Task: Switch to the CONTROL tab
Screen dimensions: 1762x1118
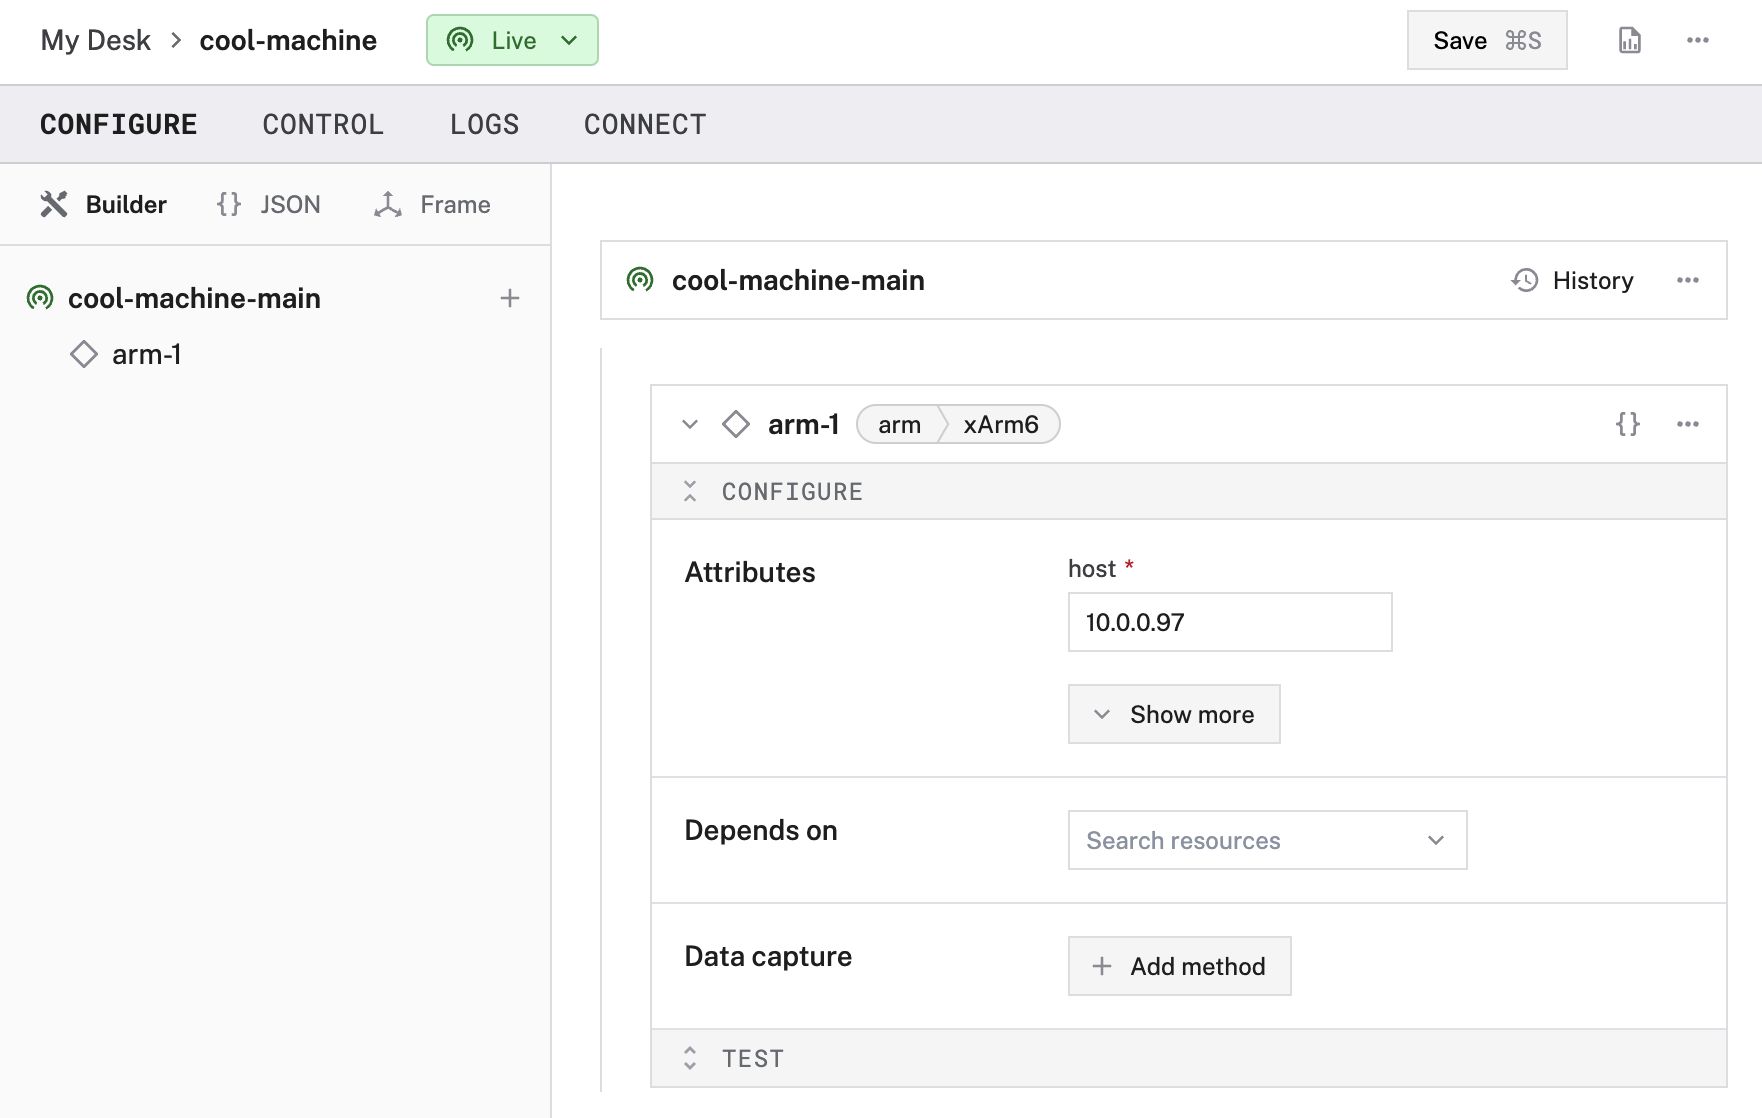Action: [323, 124]
